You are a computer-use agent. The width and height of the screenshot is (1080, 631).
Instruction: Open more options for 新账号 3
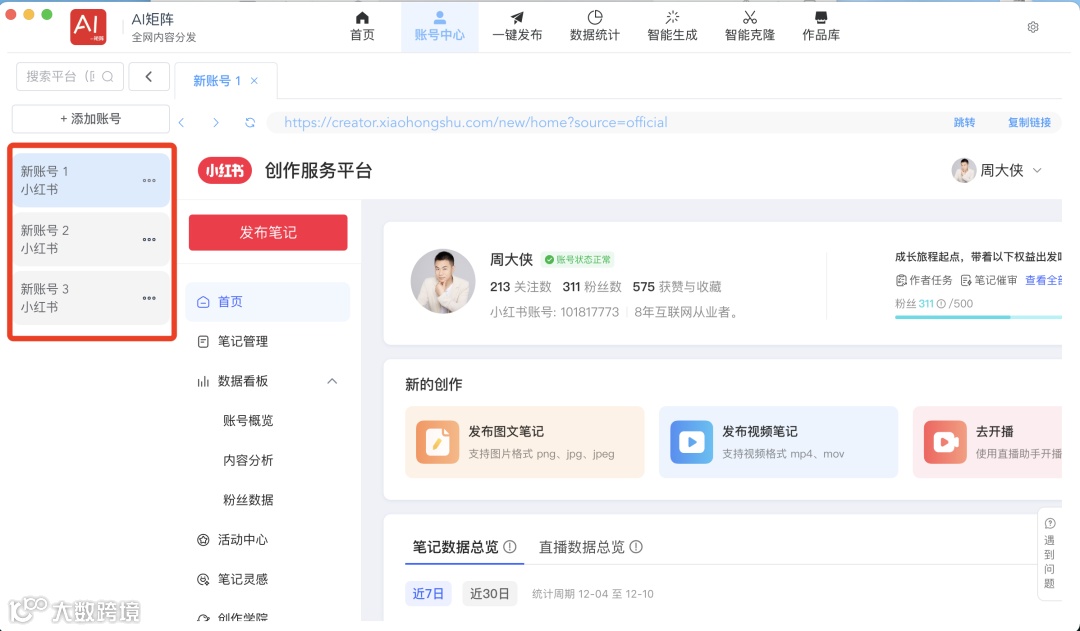(x=149, y=298)
